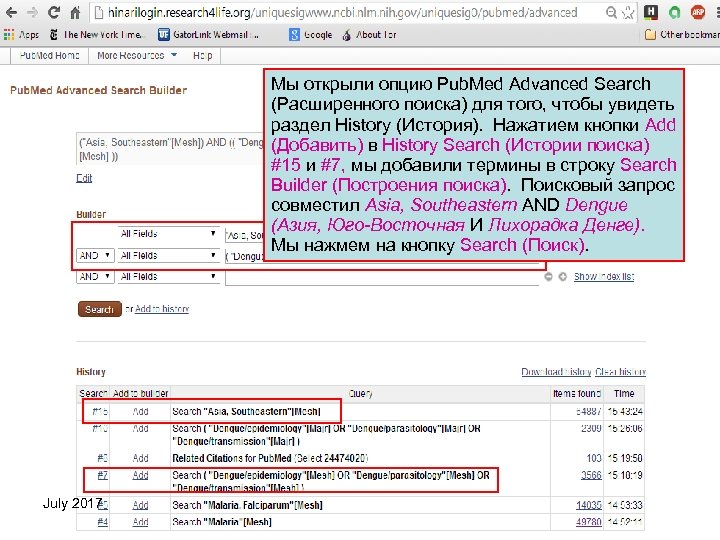Add a builder row with the plus icon
The height and width of the screenshot is (540, 720).
(x=562, y=276)
